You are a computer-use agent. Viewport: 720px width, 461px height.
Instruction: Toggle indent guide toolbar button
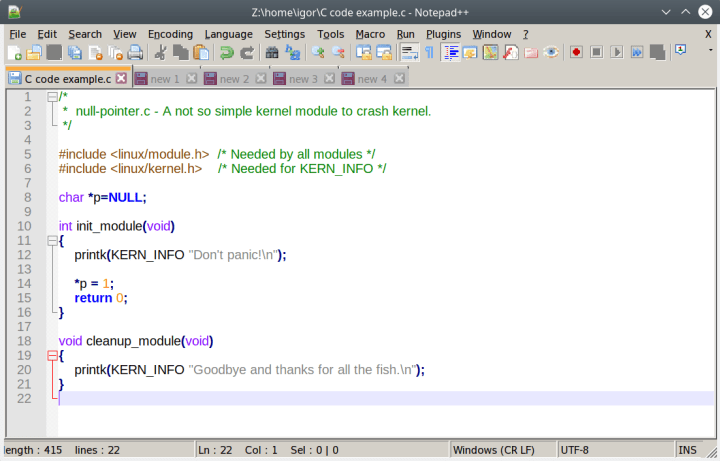point(450,52)
